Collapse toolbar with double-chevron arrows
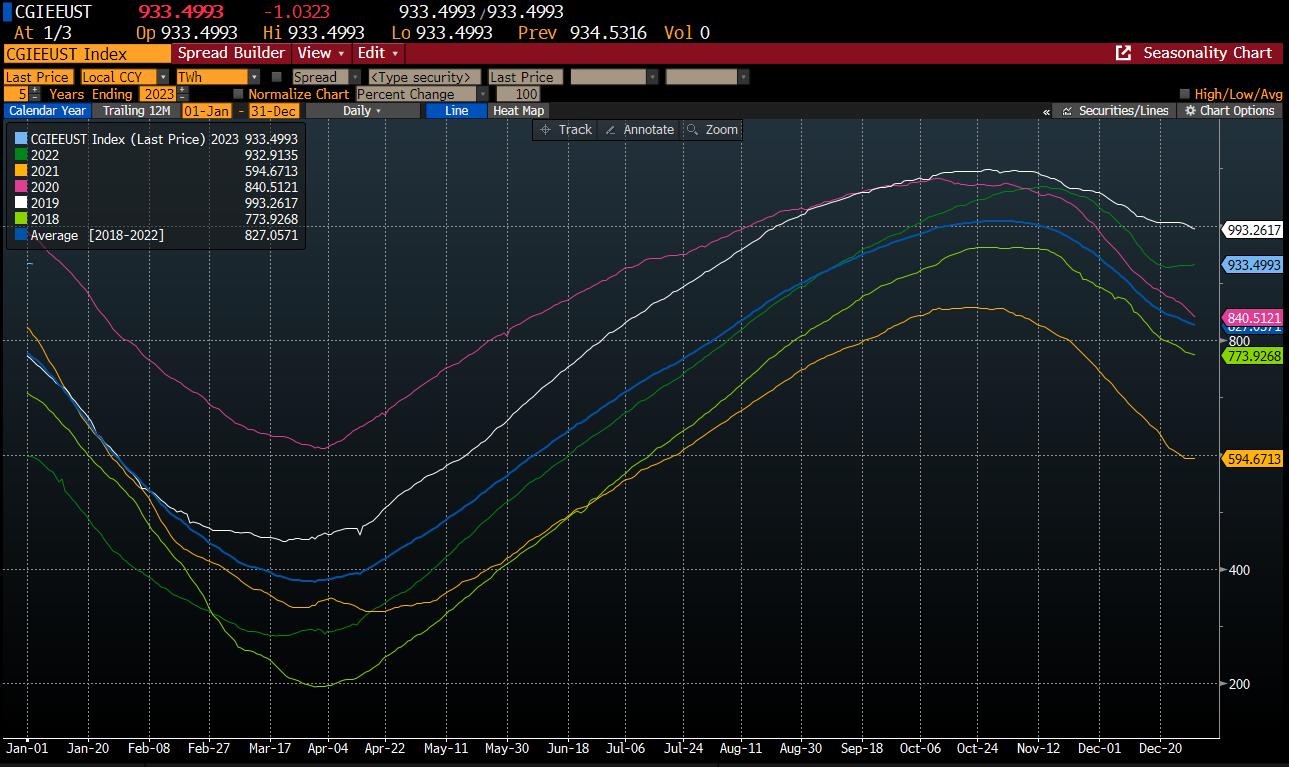The width and height of the screenshot is (1289, 767). point(1046,111)
